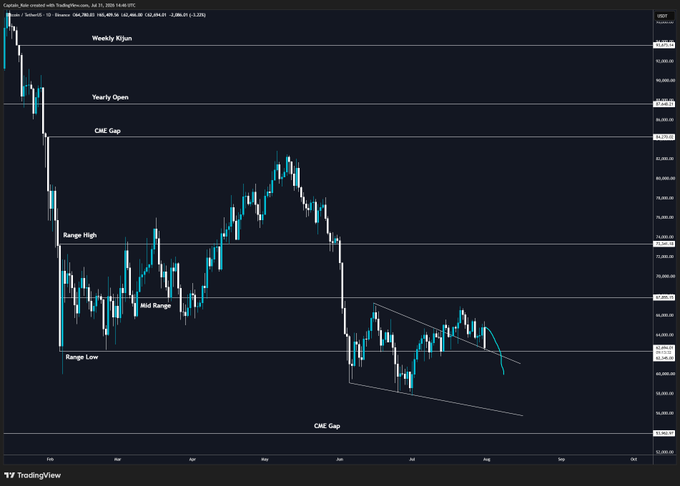Click the 76,000.00 price scale value

coord(666,217)
